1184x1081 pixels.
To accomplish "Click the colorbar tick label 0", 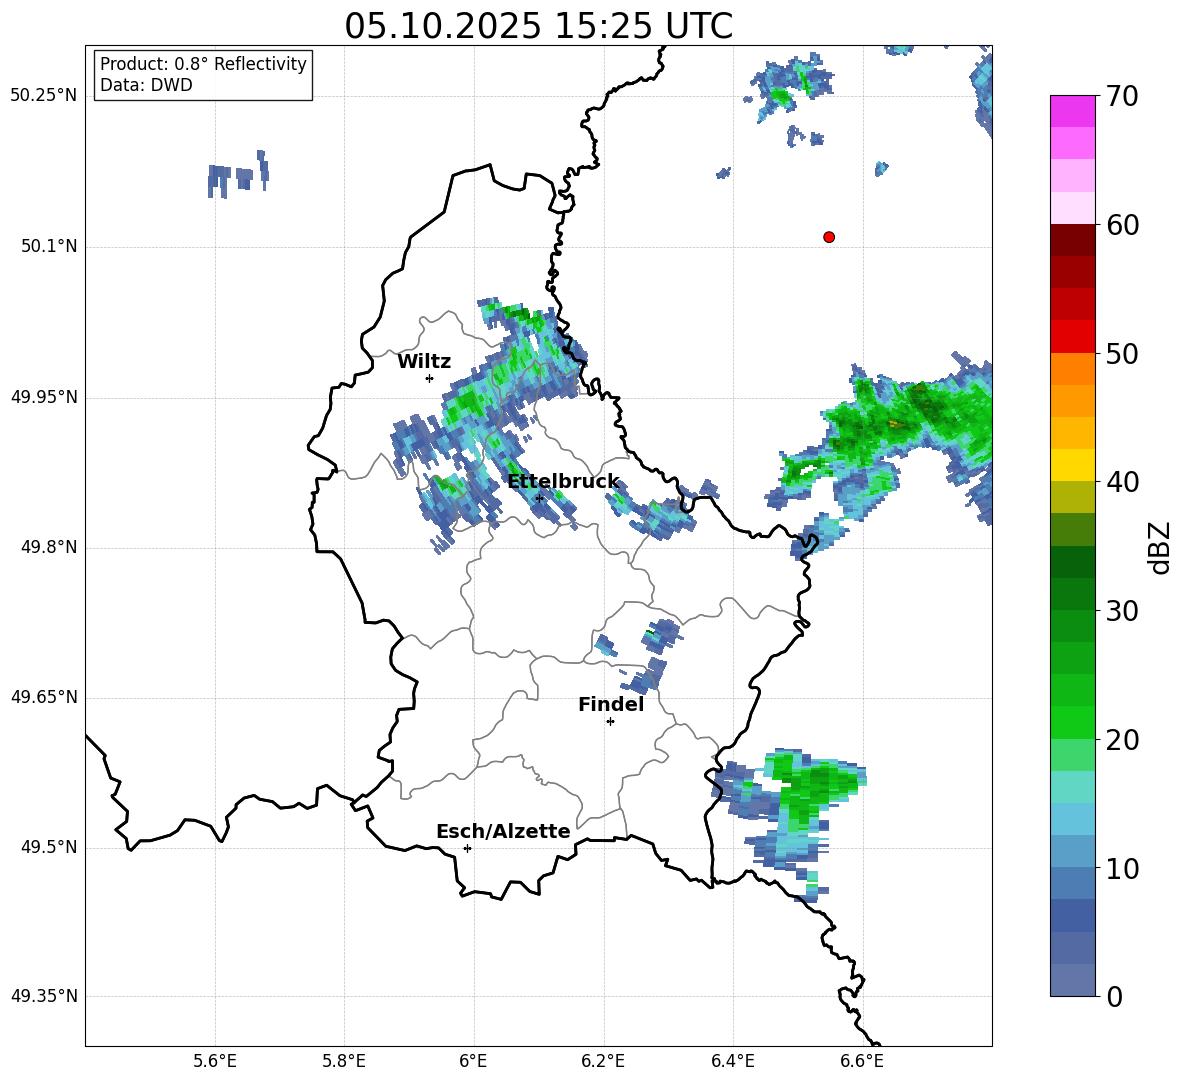I will [1115, 997].
